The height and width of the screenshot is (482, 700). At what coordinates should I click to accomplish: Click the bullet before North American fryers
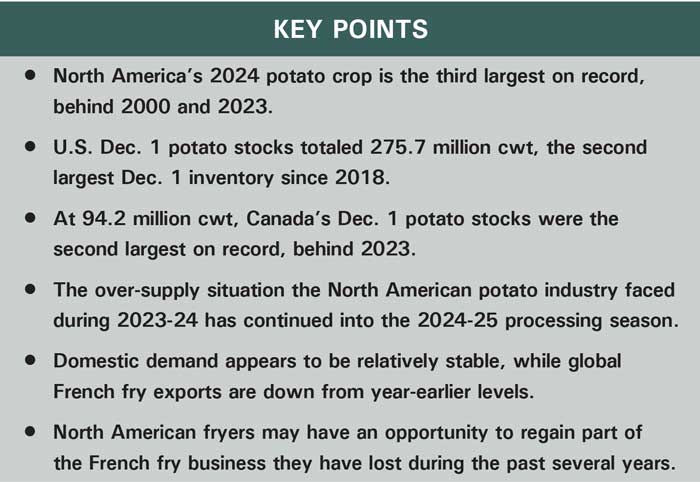point(34,430)
